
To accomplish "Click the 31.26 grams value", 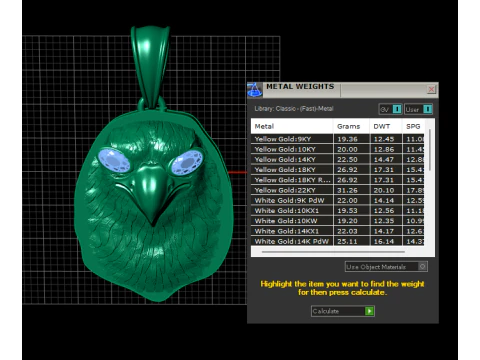I will click(347, 190).
